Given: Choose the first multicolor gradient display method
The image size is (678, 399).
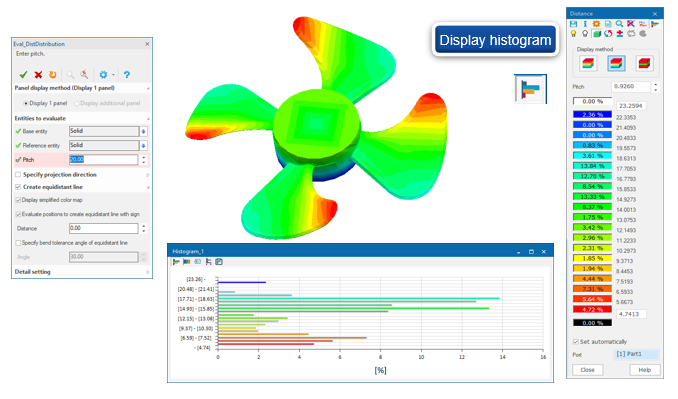Looking at the screenshot, I should coord(588,64).
